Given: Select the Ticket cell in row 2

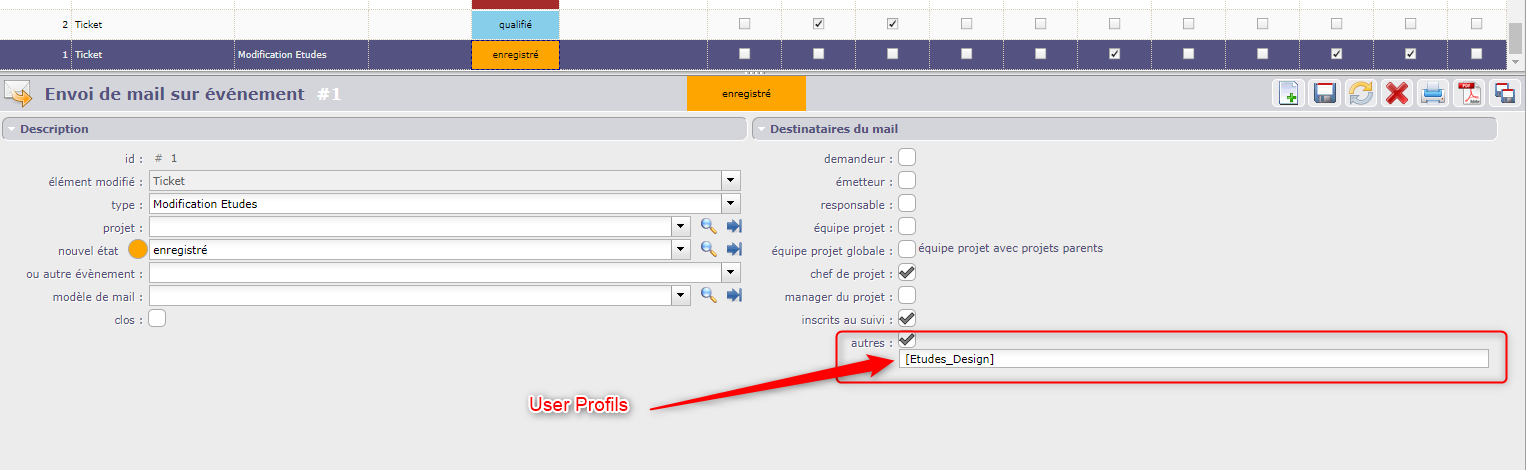Looking at the screenshot, I should pos(152,24).
